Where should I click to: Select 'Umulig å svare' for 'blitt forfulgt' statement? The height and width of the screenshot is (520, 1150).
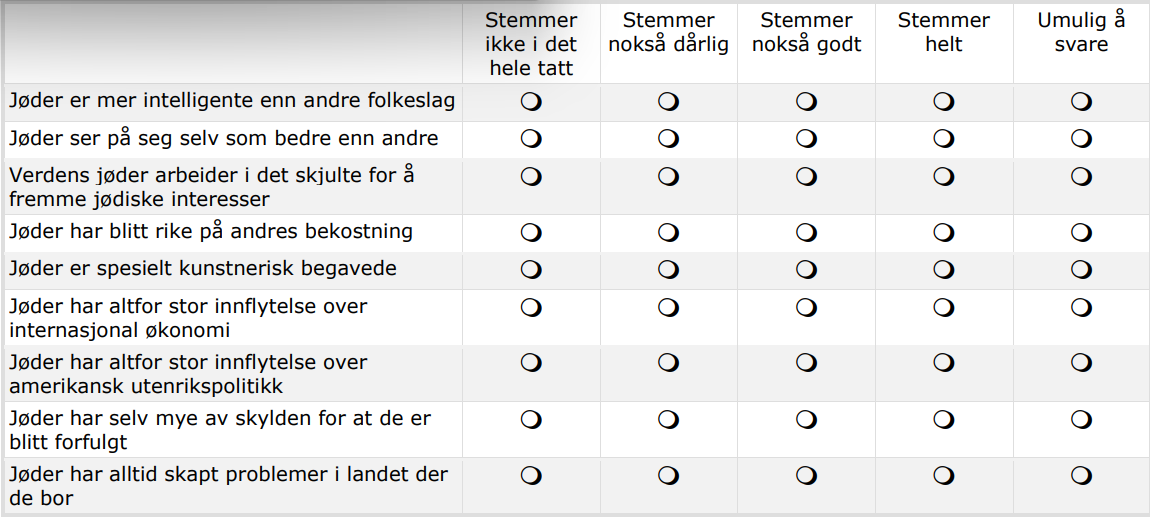[x=1081, y=419]
